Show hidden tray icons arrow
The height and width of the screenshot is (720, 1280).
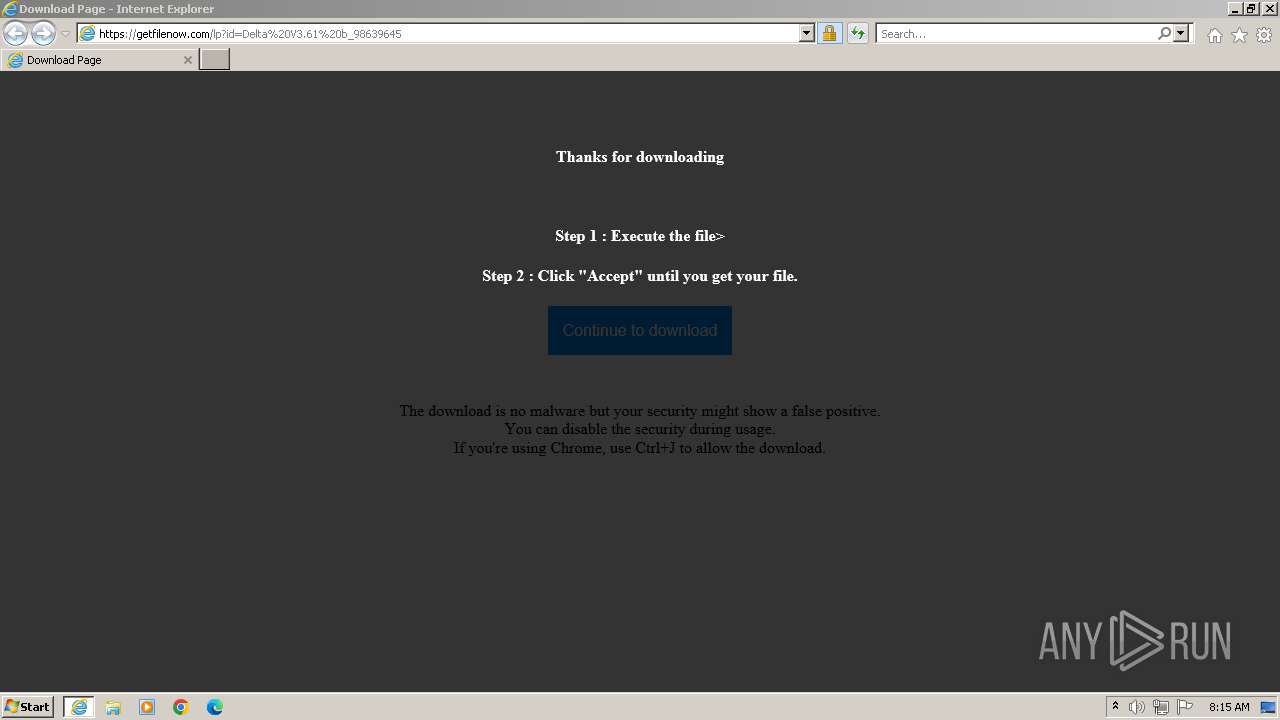click(1115, 707)
